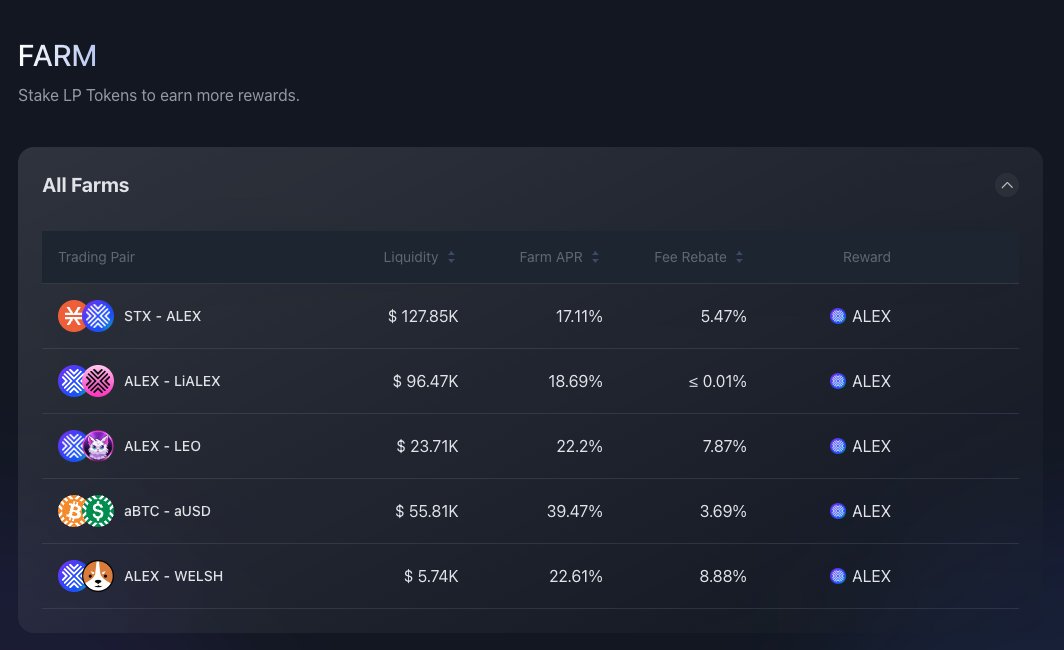Select the ALEX - LEO trading pair
The width and height of the screenshot is (1064, 650).
(x=162, y=446)
